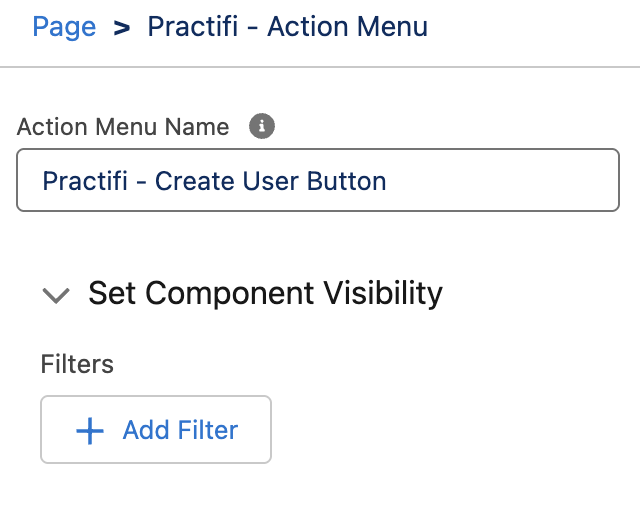This screenshot has width=640, height=520.
Task: Go back to Page in breadcrumb
Action: (64, 26)
